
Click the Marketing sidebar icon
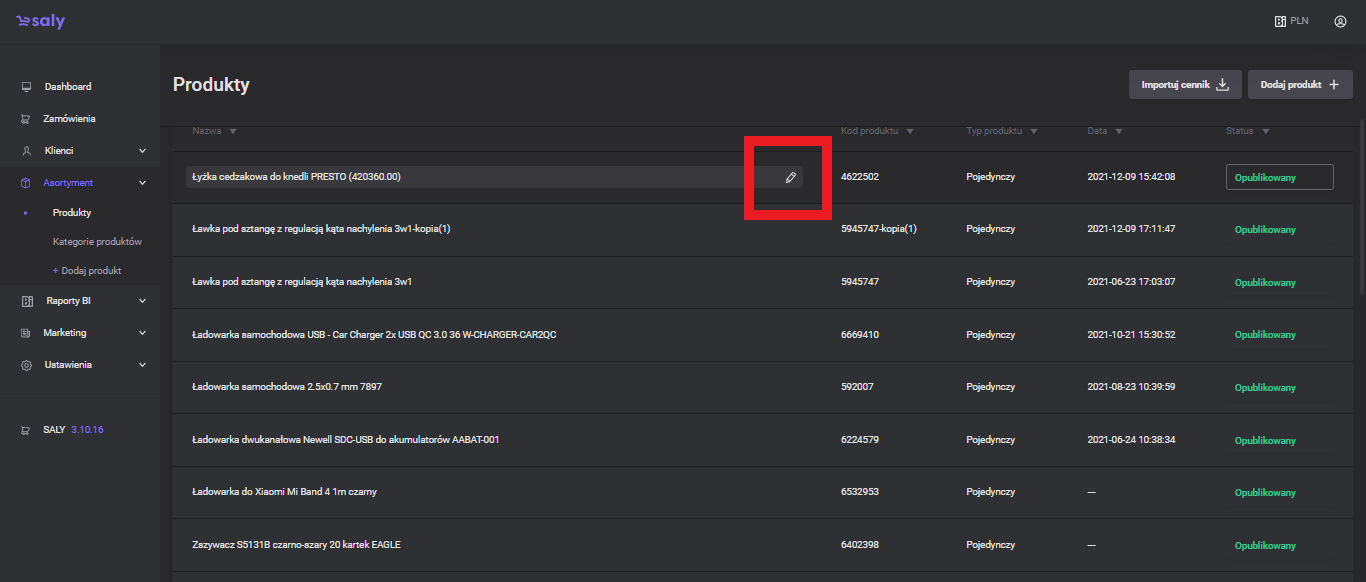(27, 333)
